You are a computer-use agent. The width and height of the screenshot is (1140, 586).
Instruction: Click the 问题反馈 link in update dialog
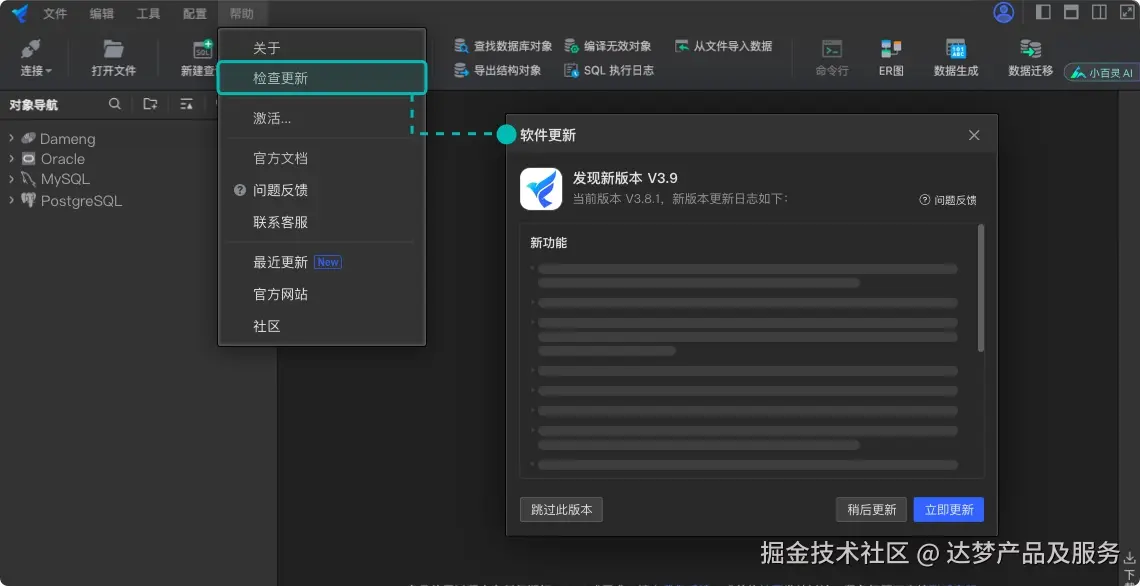click(x=948, y=200)
